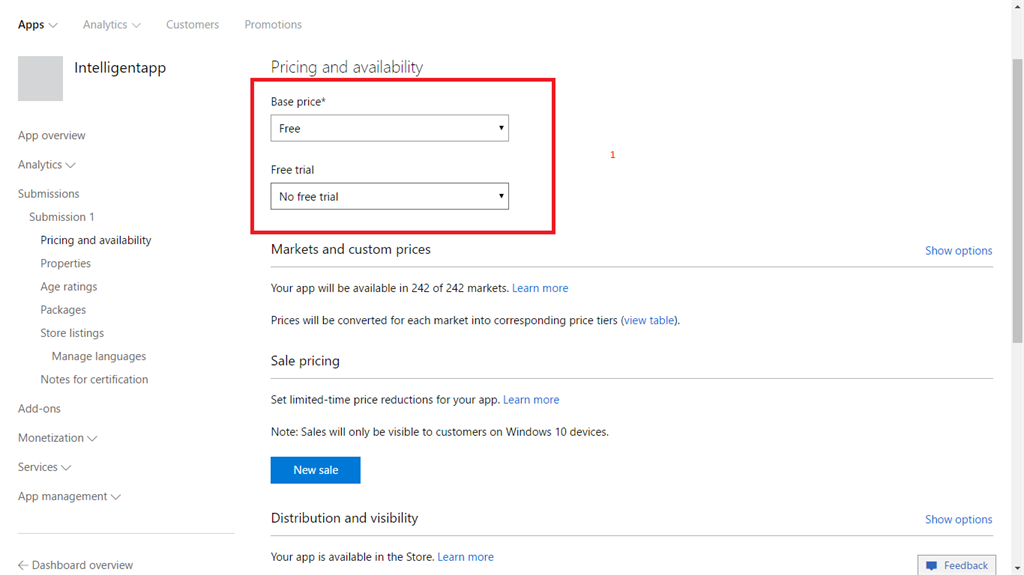Click the New sale button
The width and height of the screenshot is (1024, 575).
315,470
